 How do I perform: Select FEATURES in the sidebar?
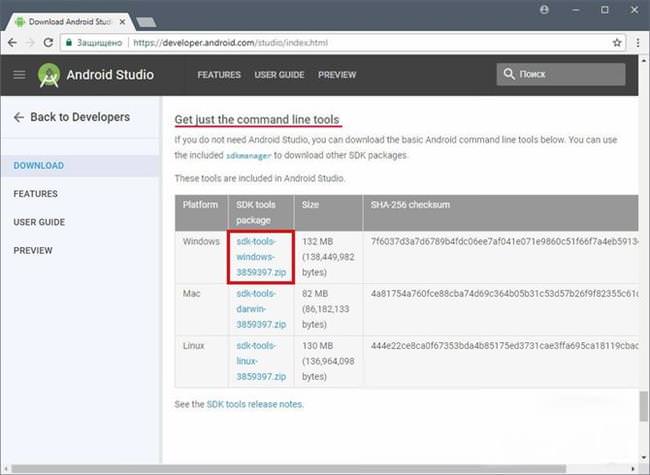tap(35, 194)
